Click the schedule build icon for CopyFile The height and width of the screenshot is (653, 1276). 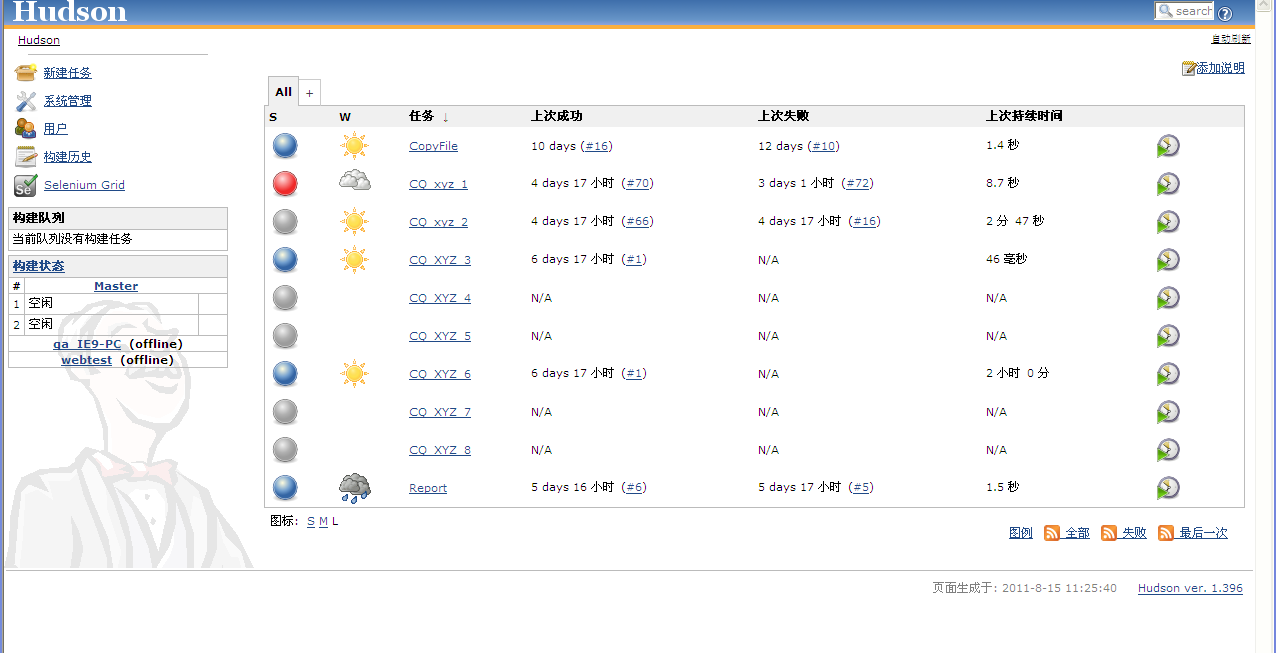pyautogui.click(x=1168, y=146)
